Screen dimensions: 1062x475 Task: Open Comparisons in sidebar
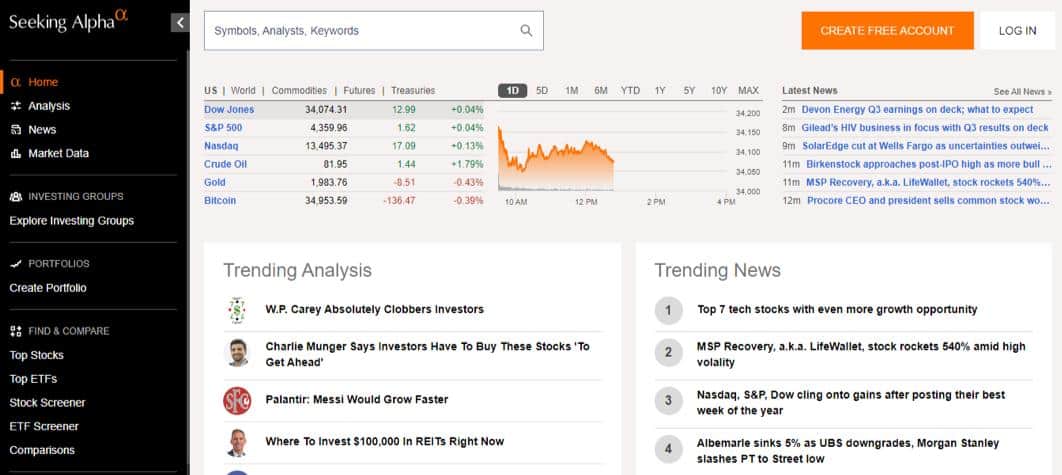(x=42, y=450)
